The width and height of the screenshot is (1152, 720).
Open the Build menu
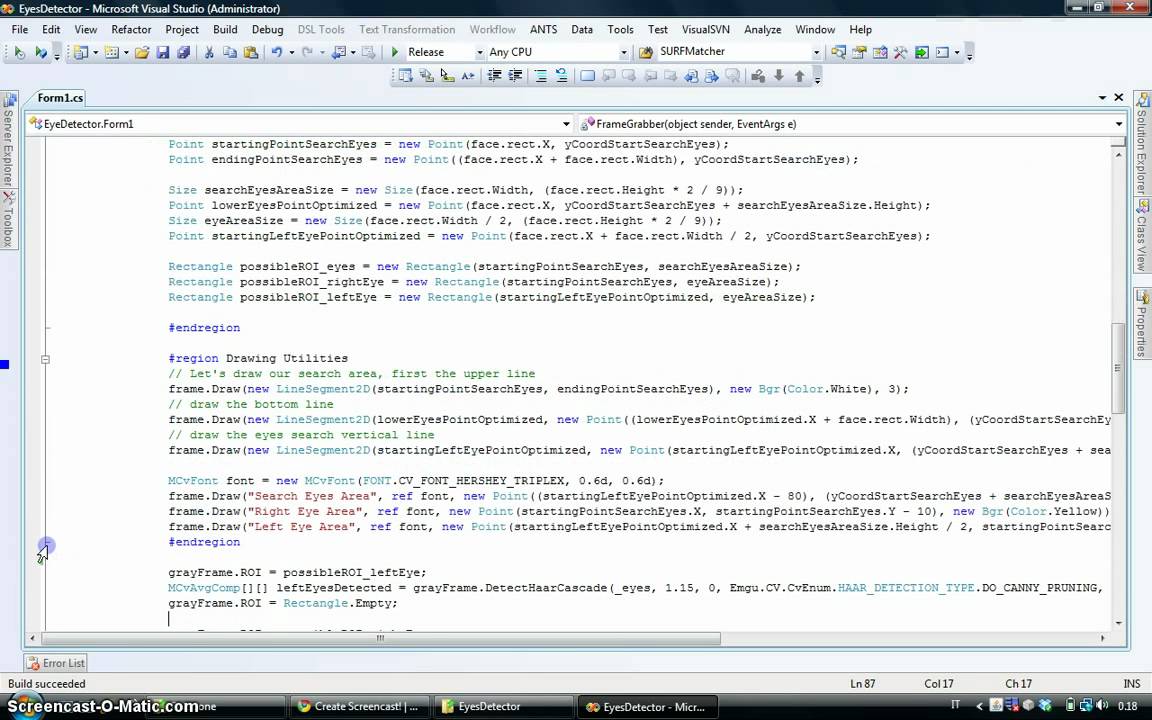coord(225,29)
